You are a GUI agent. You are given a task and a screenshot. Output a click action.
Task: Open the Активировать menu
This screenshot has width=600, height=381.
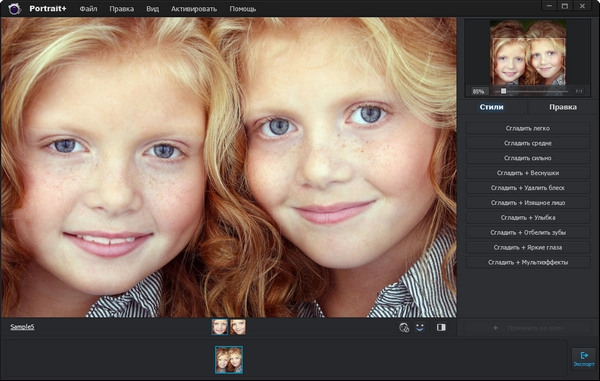point(194,9)
